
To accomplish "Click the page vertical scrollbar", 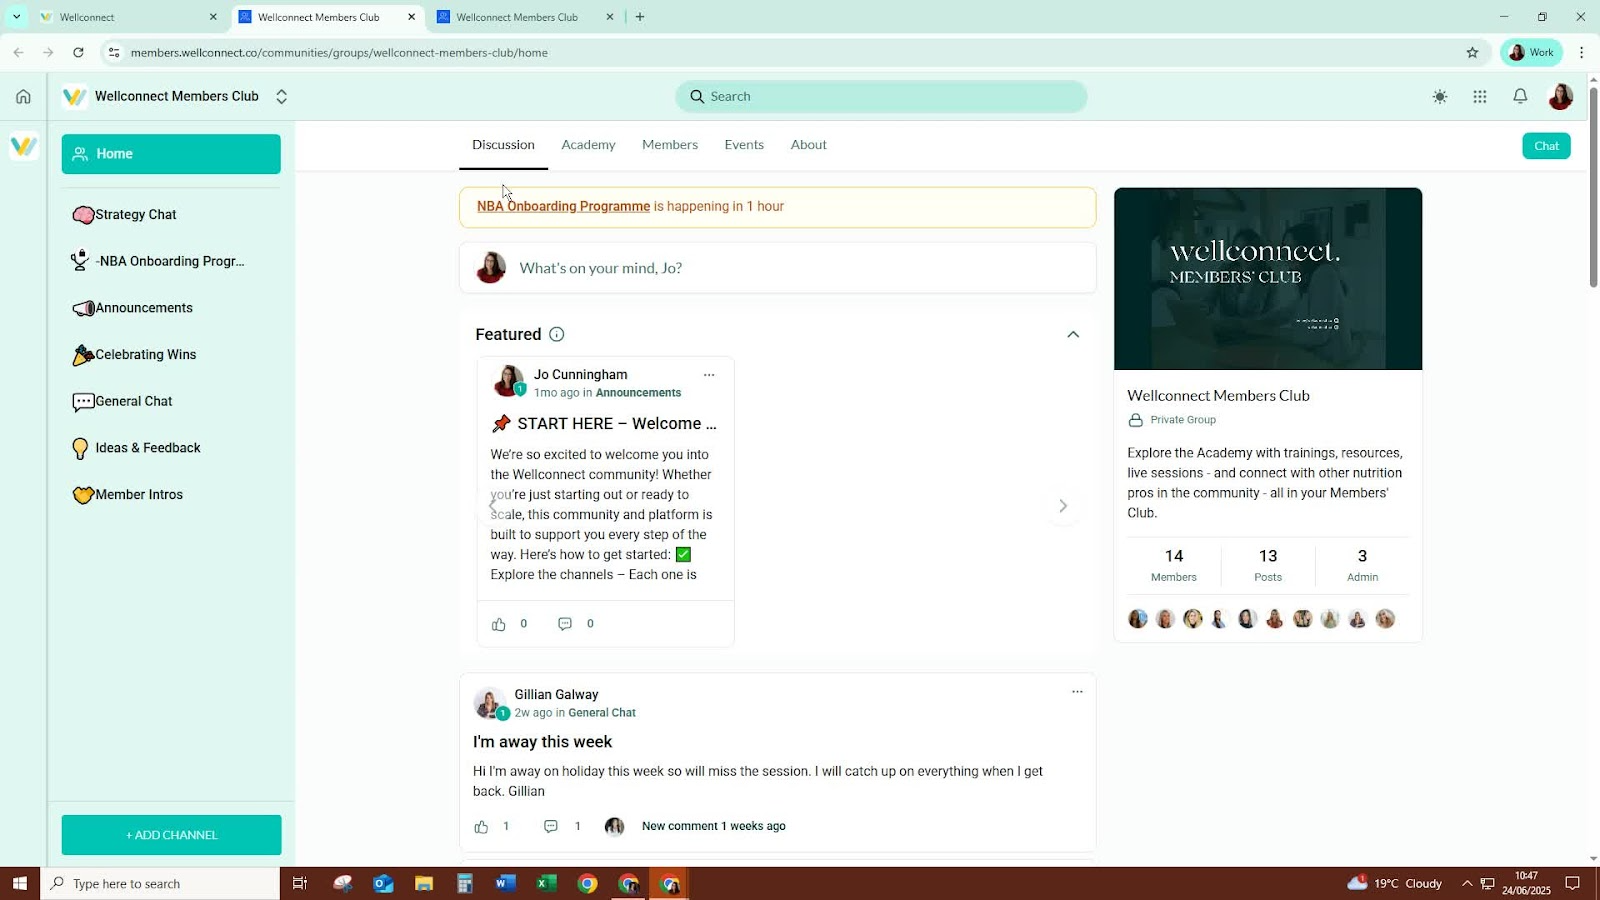I will tap(1593, 188).
